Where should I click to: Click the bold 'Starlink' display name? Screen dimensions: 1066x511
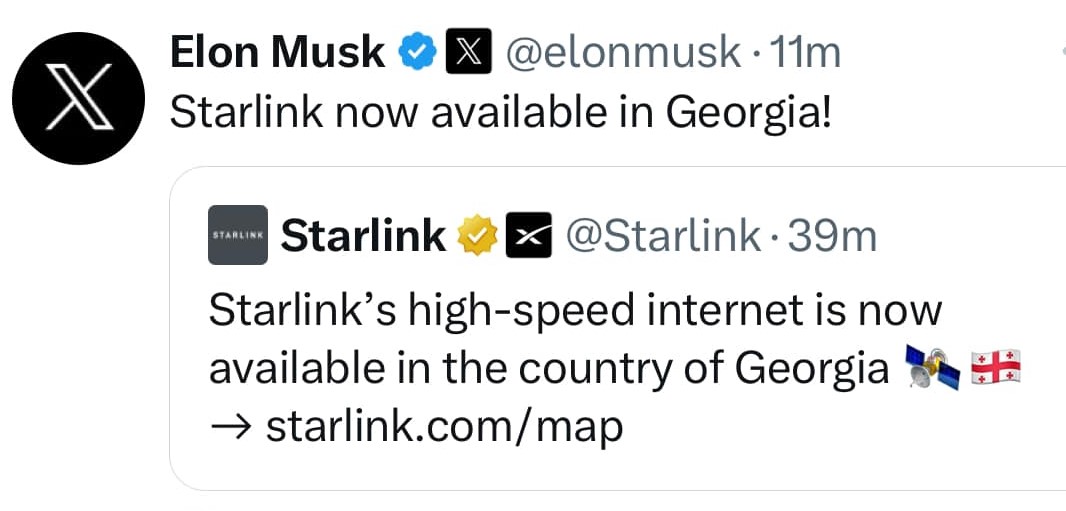pyautogui.click(x=363, y=236)
